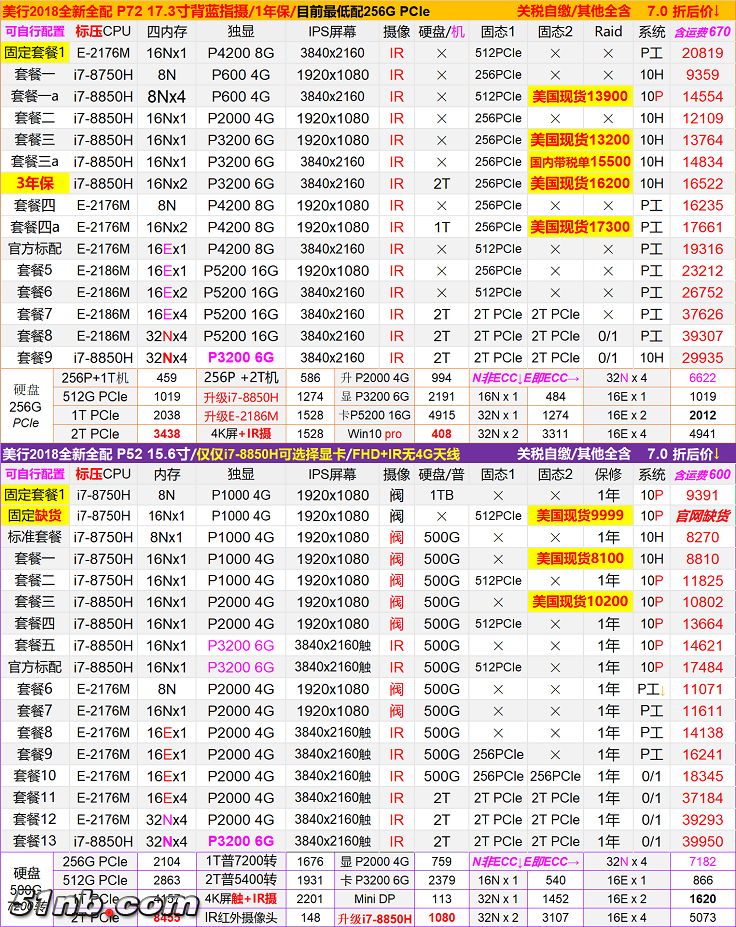This screenshot has width=736, height=927.
Task: Click the P72 title banner at the top
Action: pos(368,11)
